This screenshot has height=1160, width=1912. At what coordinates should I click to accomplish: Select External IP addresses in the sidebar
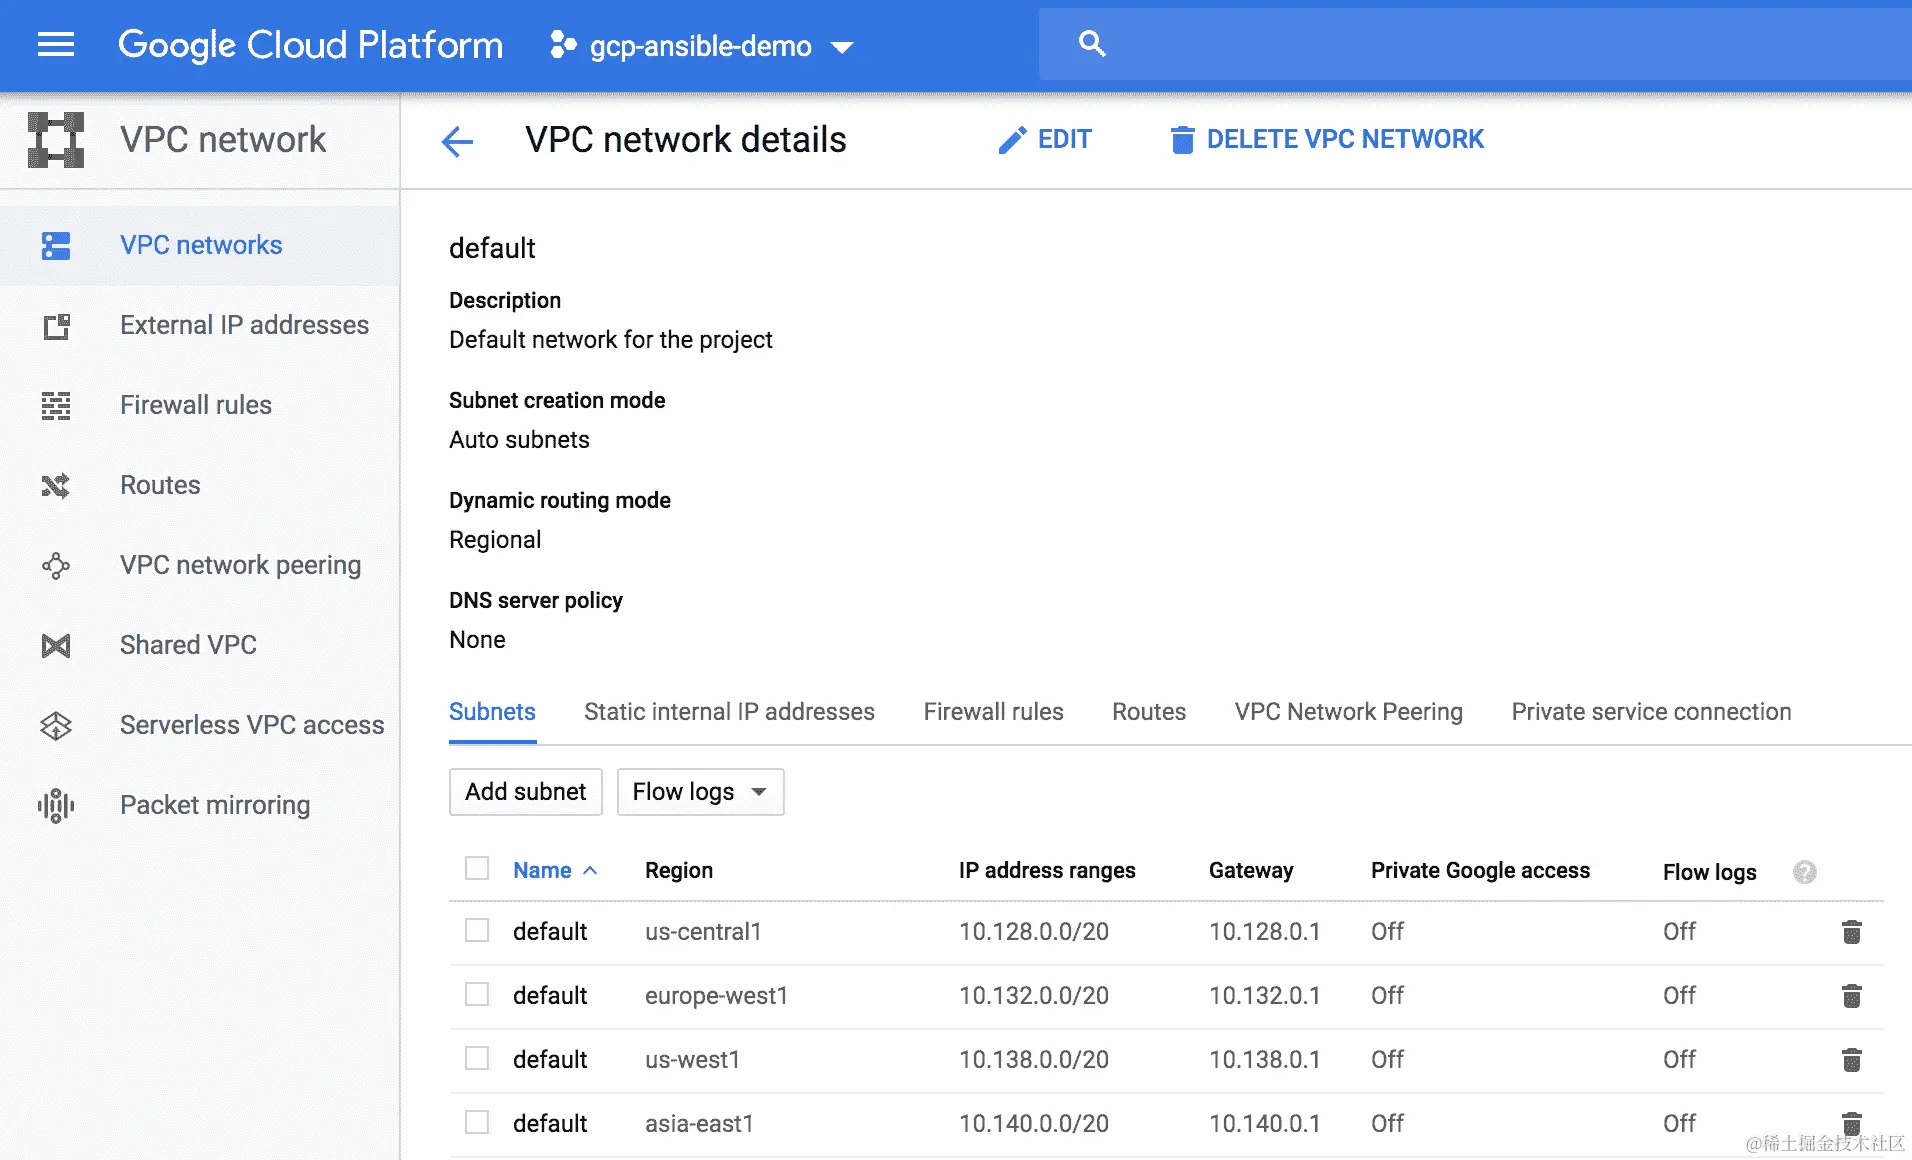pyautogui.click(x=200, y=326)
